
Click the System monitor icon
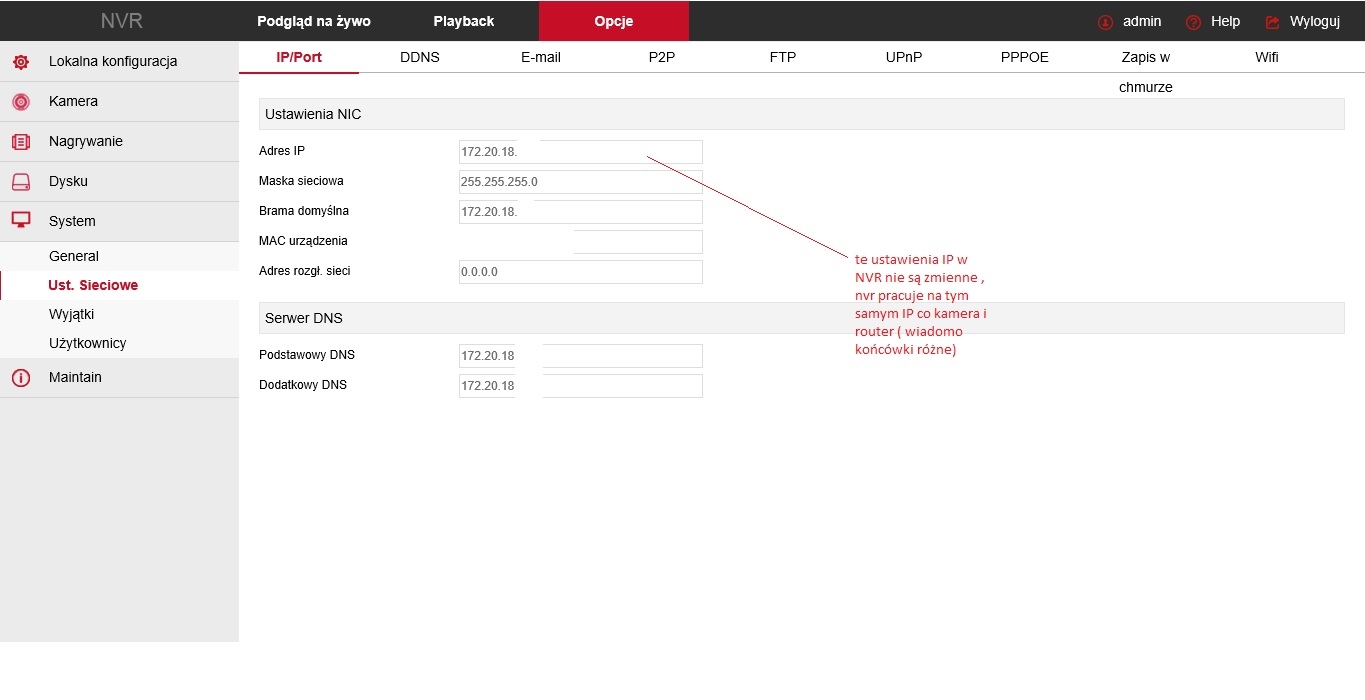click(21, 221)
